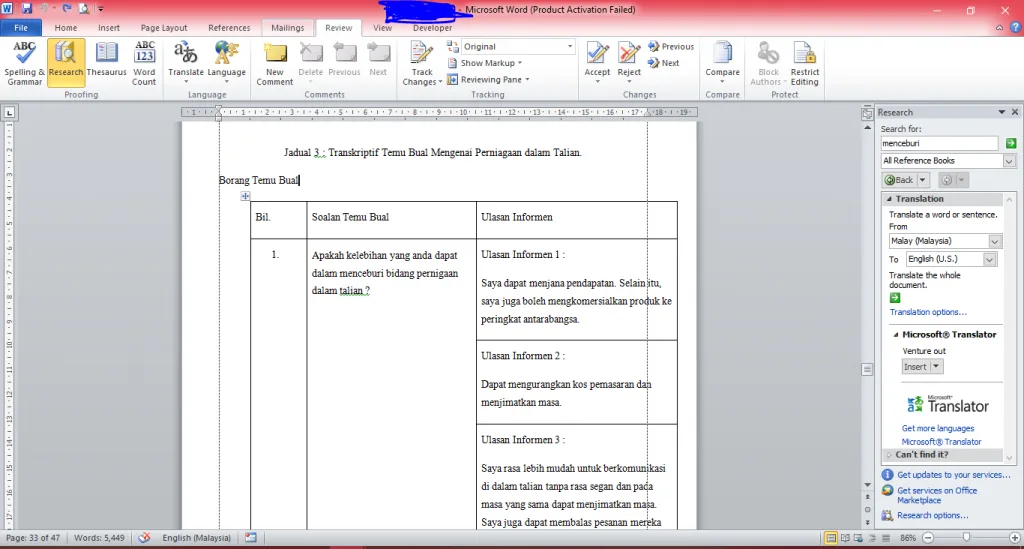Open the Language options button
This screenshot has width=1024, height=549.
click(x=227, y=63)
